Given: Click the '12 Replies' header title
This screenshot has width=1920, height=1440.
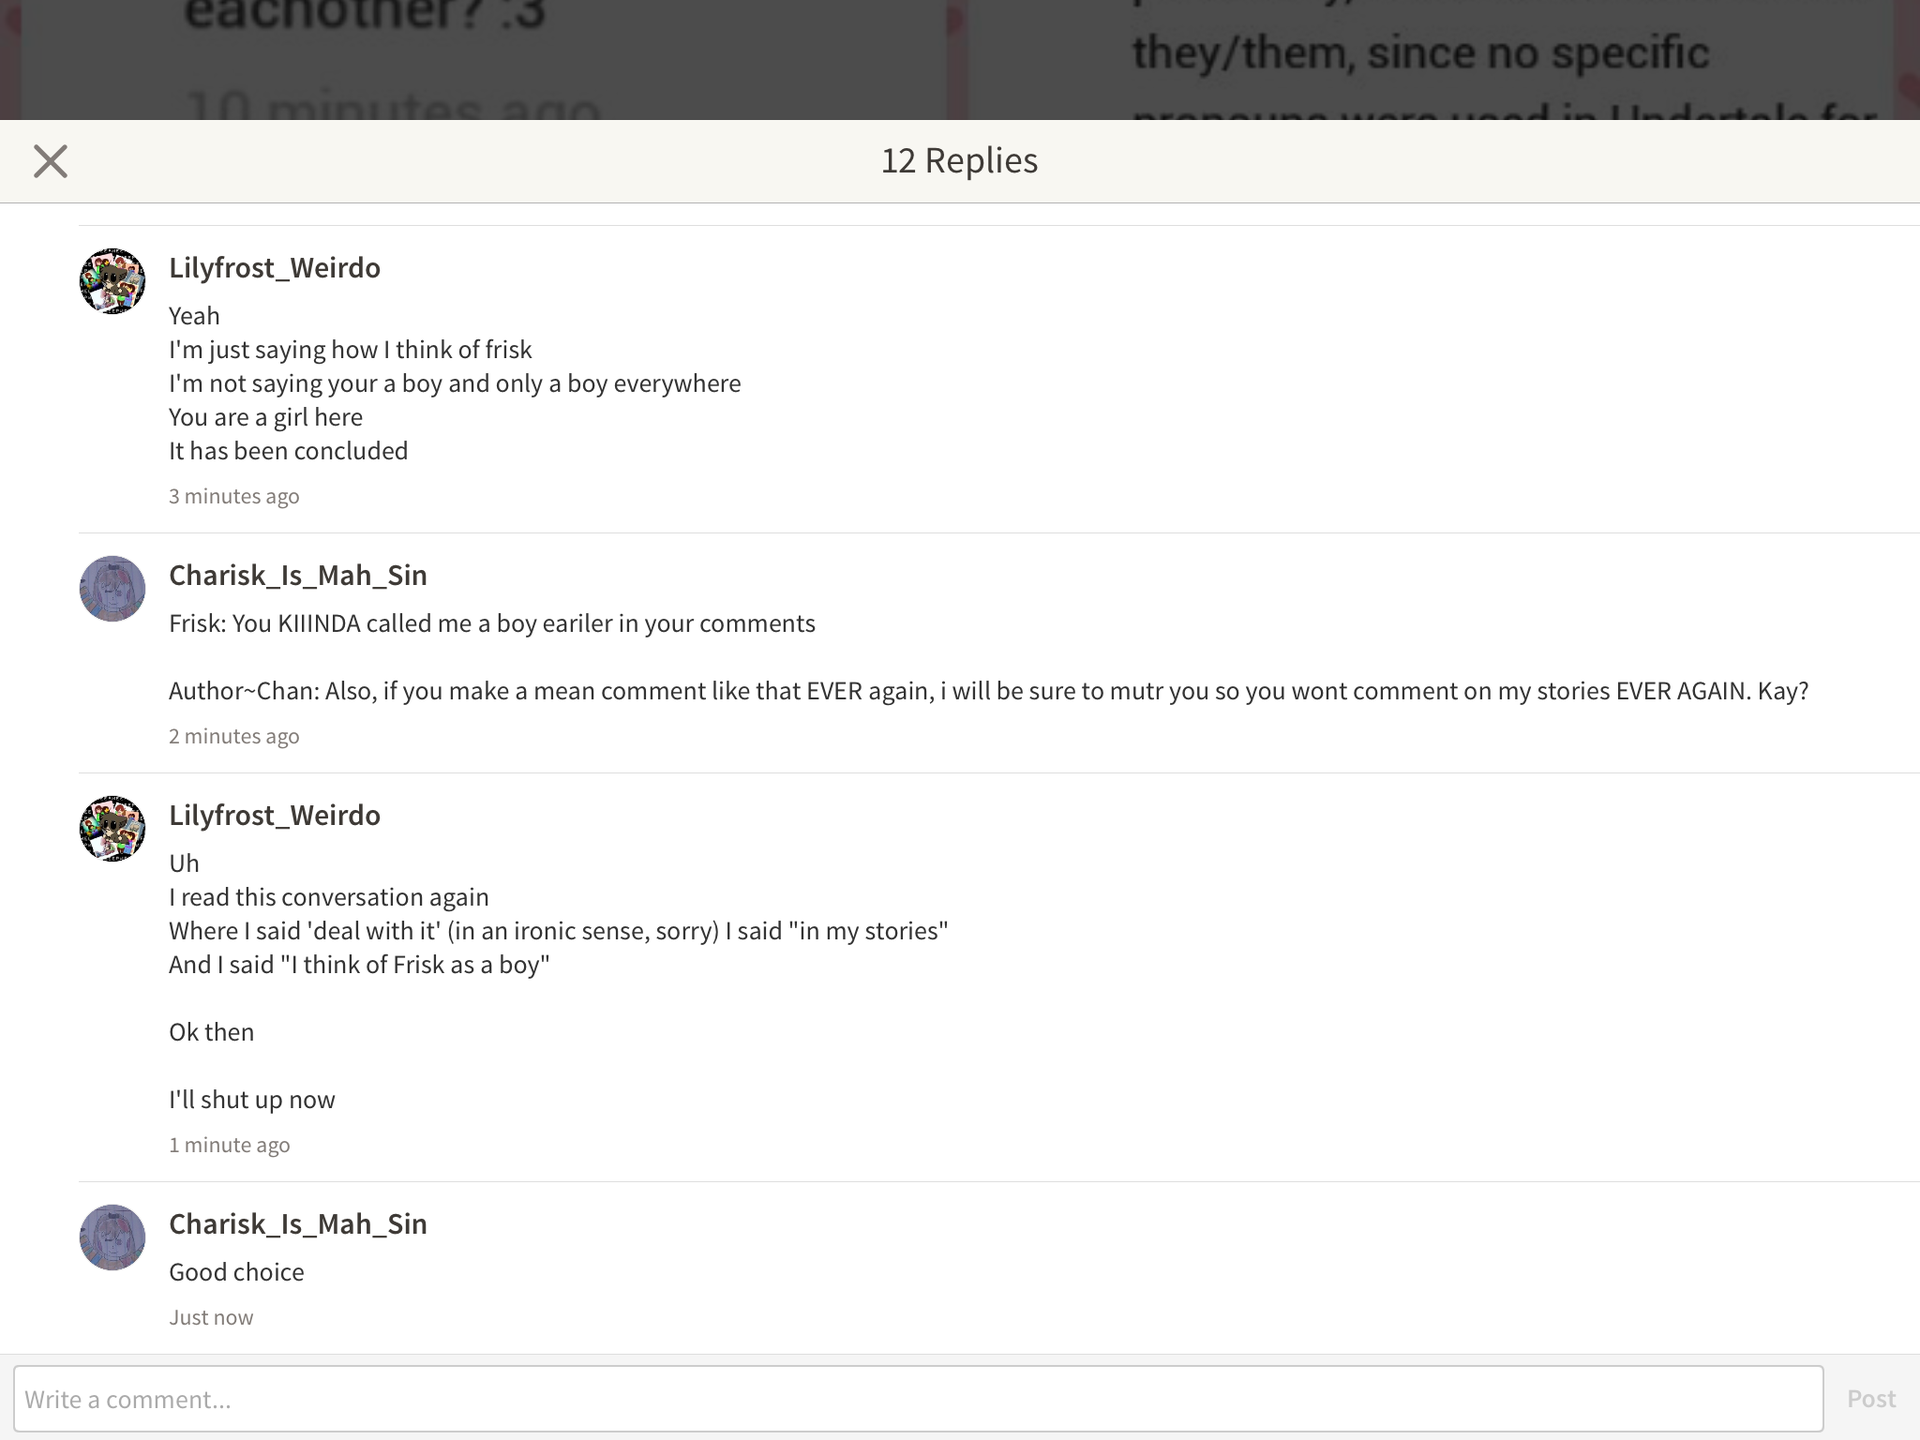Looking at the screenshot, I should (959, 160).
